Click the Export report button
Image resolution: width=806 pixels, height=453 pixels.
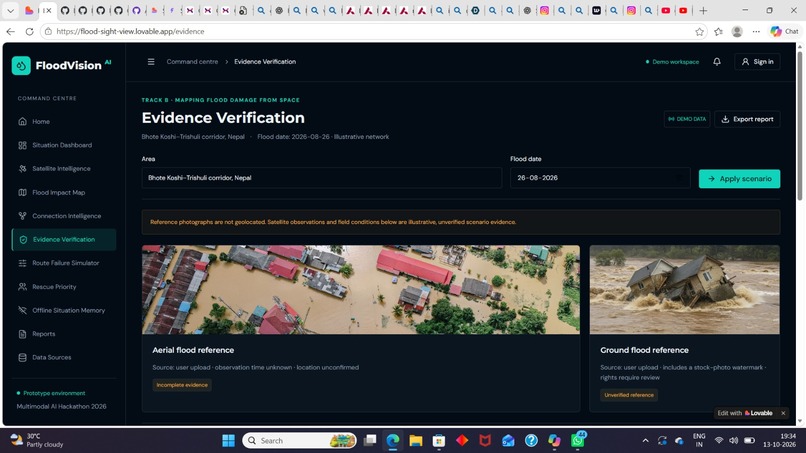tap(747, 119)
